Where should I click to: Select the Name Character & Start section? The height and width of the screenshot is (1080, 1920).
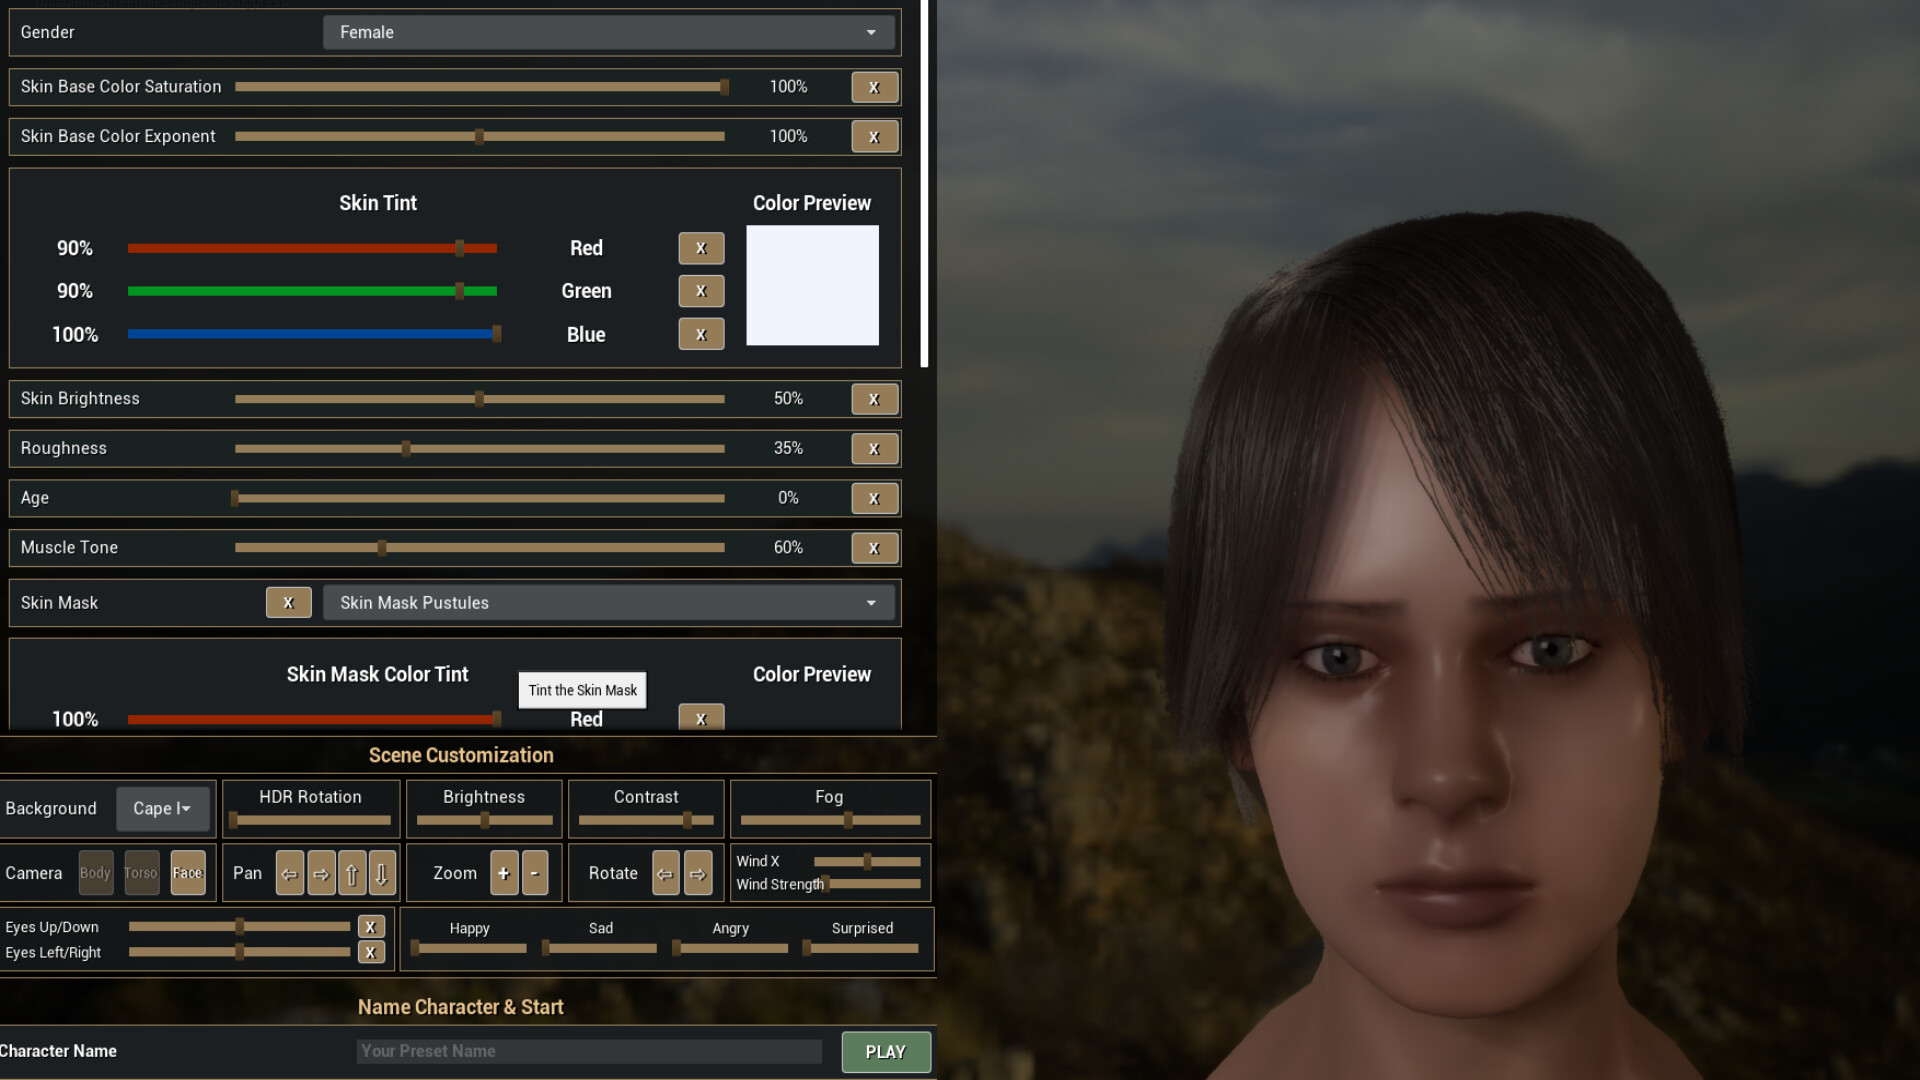coord(461,1007)
